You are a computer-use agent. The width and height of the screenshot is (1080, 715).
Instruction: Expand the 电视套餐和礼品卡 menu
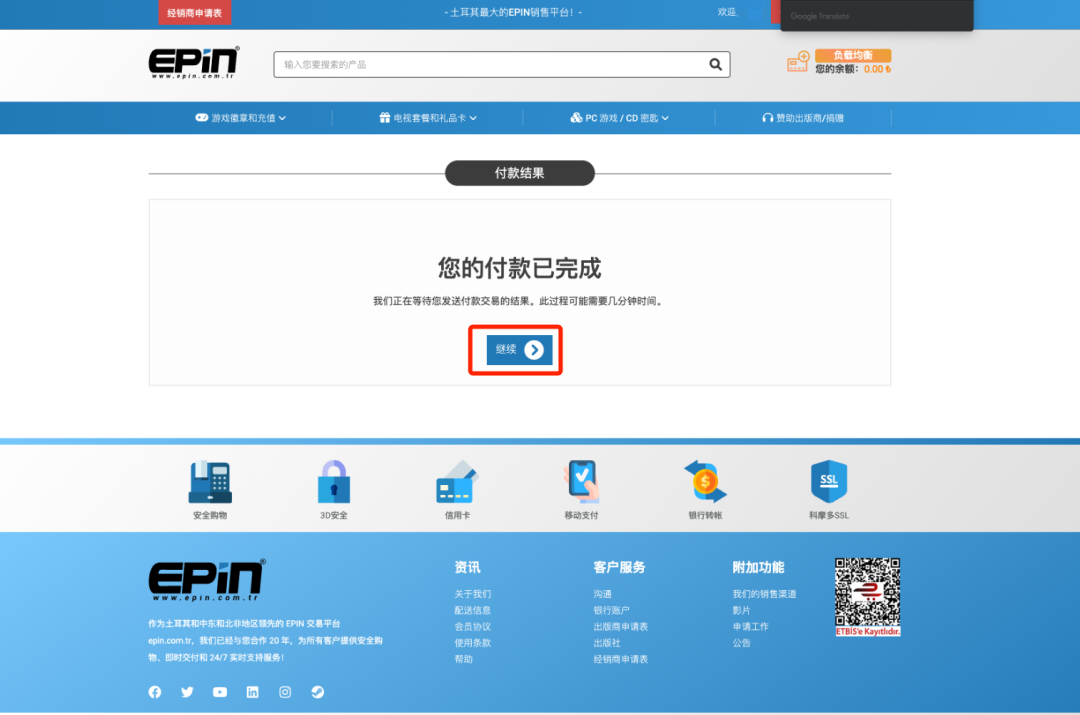tap(428, 118)
